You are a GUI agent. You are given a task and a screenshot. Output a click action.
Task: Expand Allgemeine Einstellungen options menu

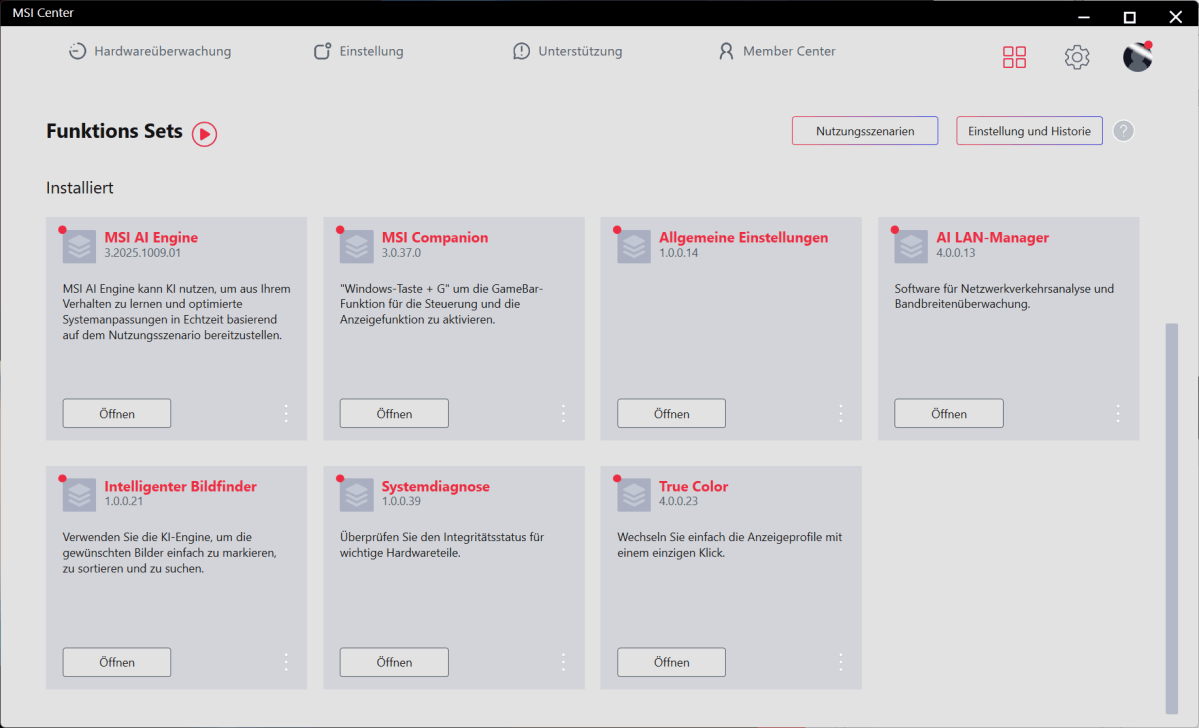pyautogui.click(x=840, y=414)
